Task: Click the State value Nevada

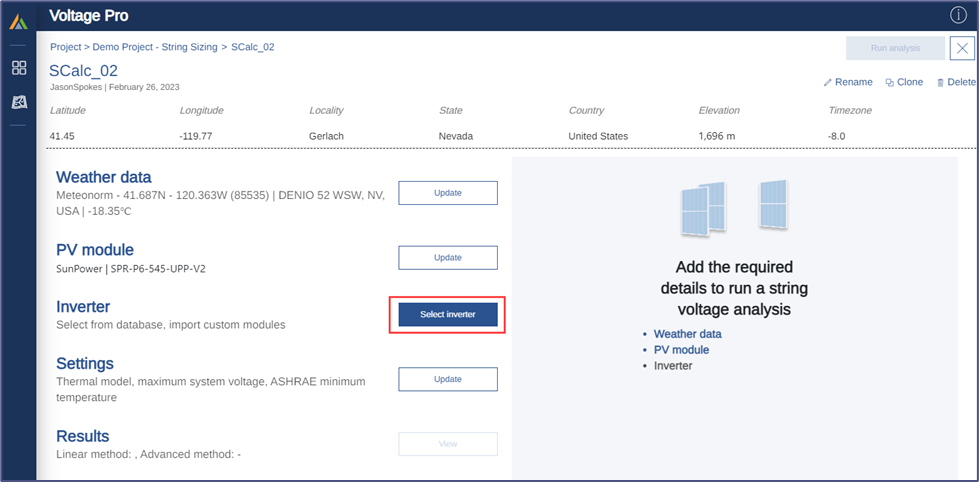Action: point(456,136)
